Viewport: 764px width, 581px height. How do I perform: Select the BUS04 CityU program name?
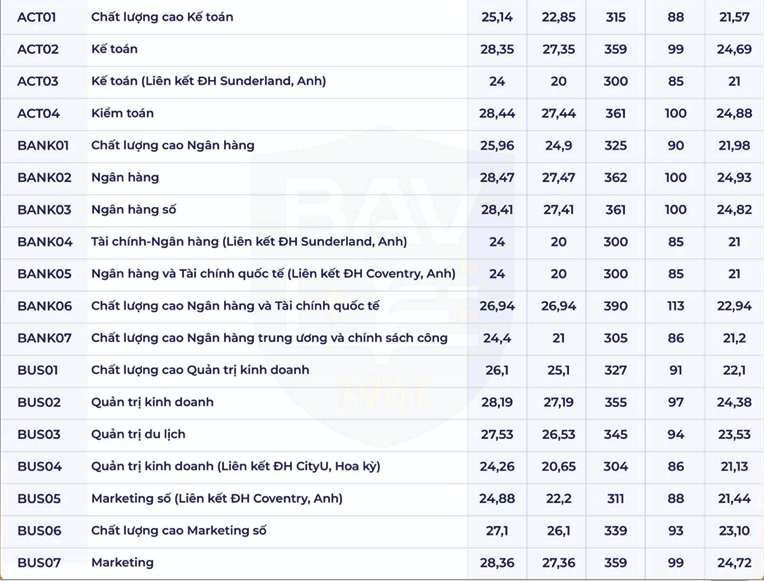pyautogui.click(x=236, y=466)
